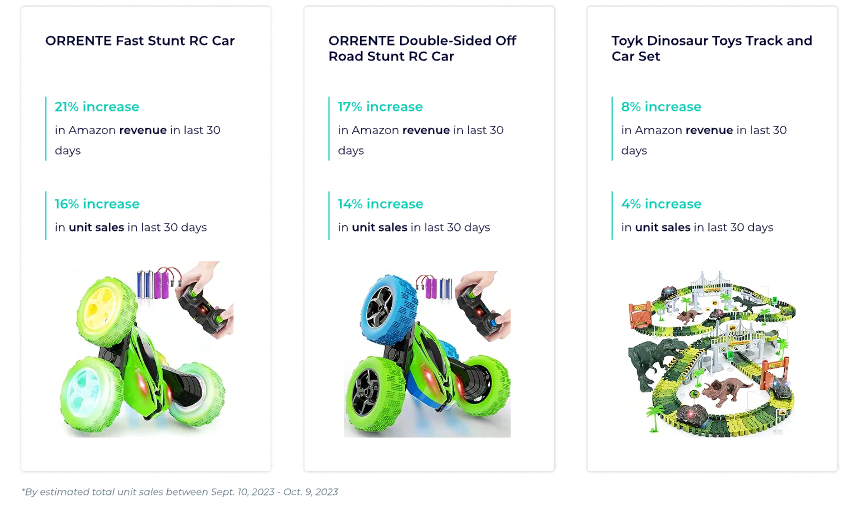Click the ORRENTE Double-Sided Off Road Stunt title
This screenshot has height=510, width=850.
(422, 48)
